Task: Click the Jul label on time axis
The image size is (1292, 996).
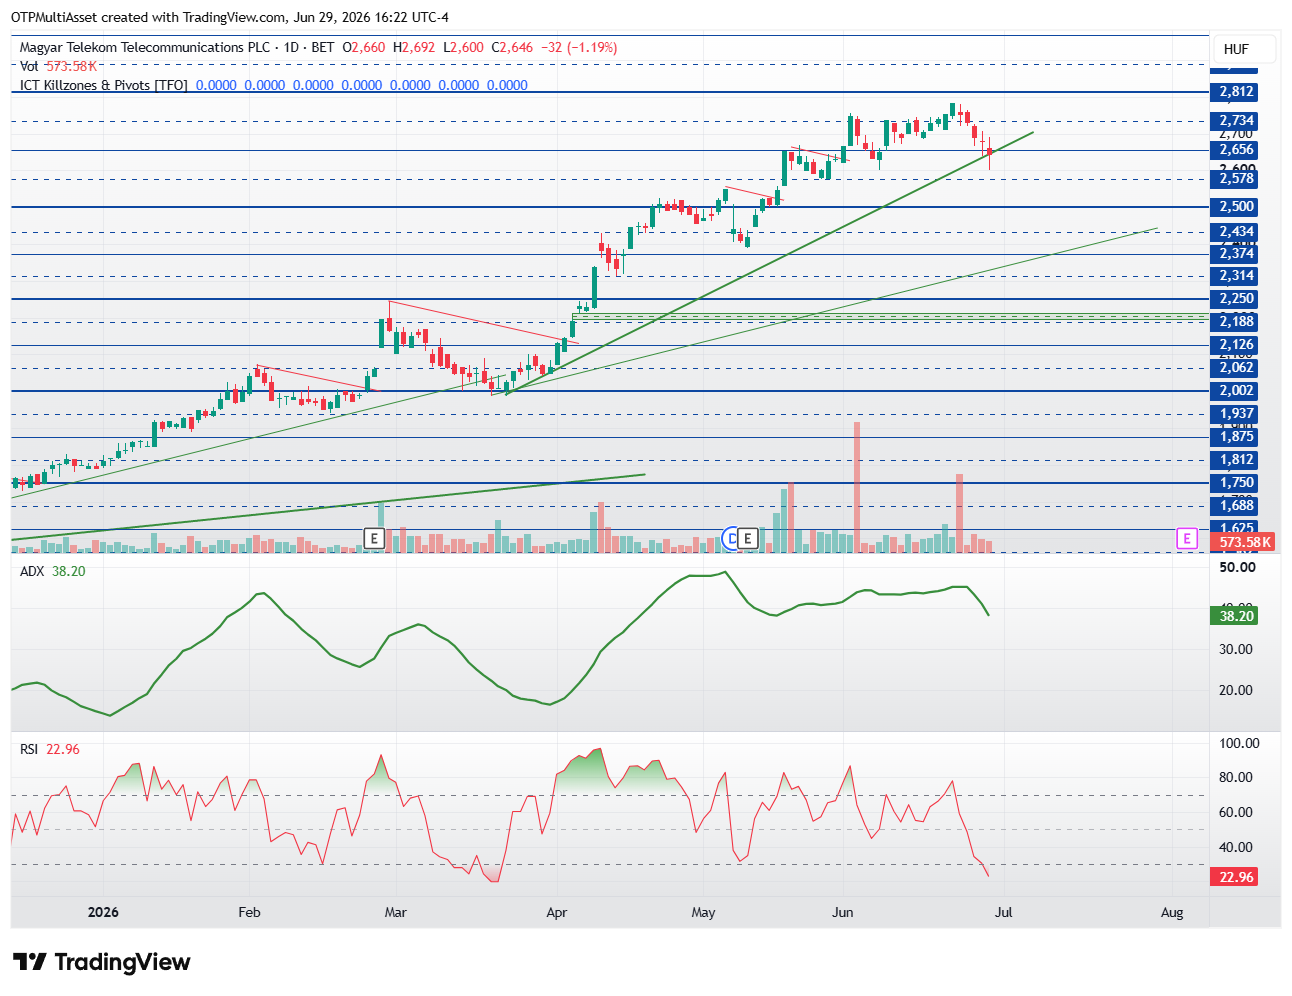Action: click(1003, 912)
